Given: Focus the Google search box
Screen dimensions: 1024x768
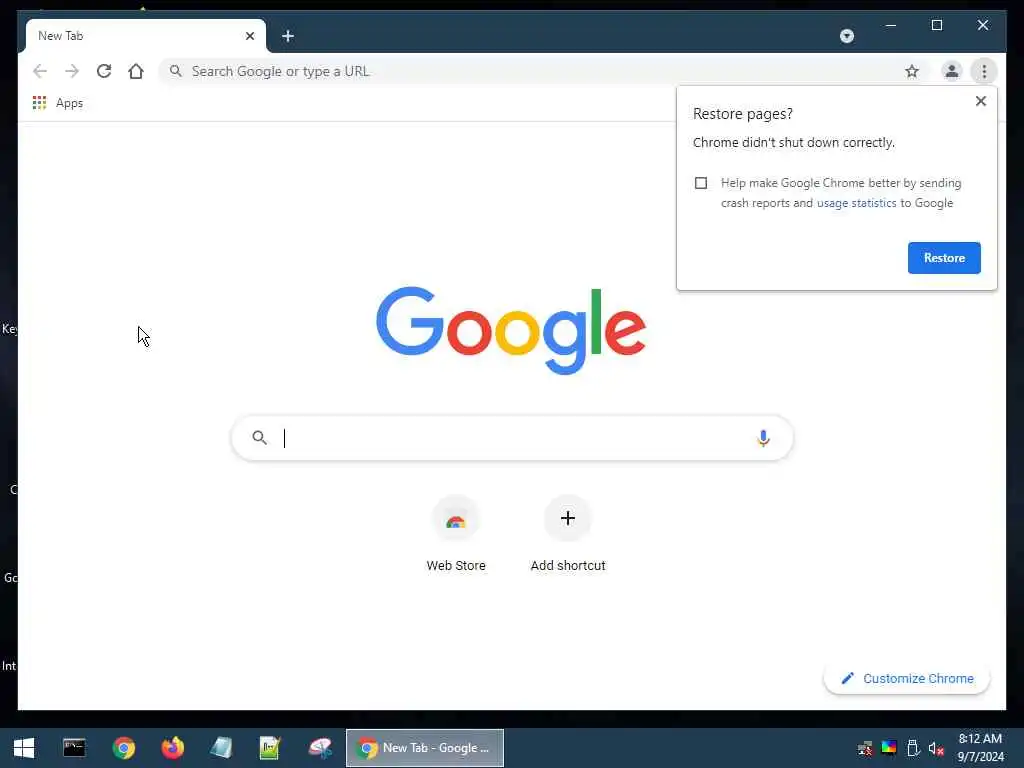Looking at the screenshot, I should [x=512, y=438].
